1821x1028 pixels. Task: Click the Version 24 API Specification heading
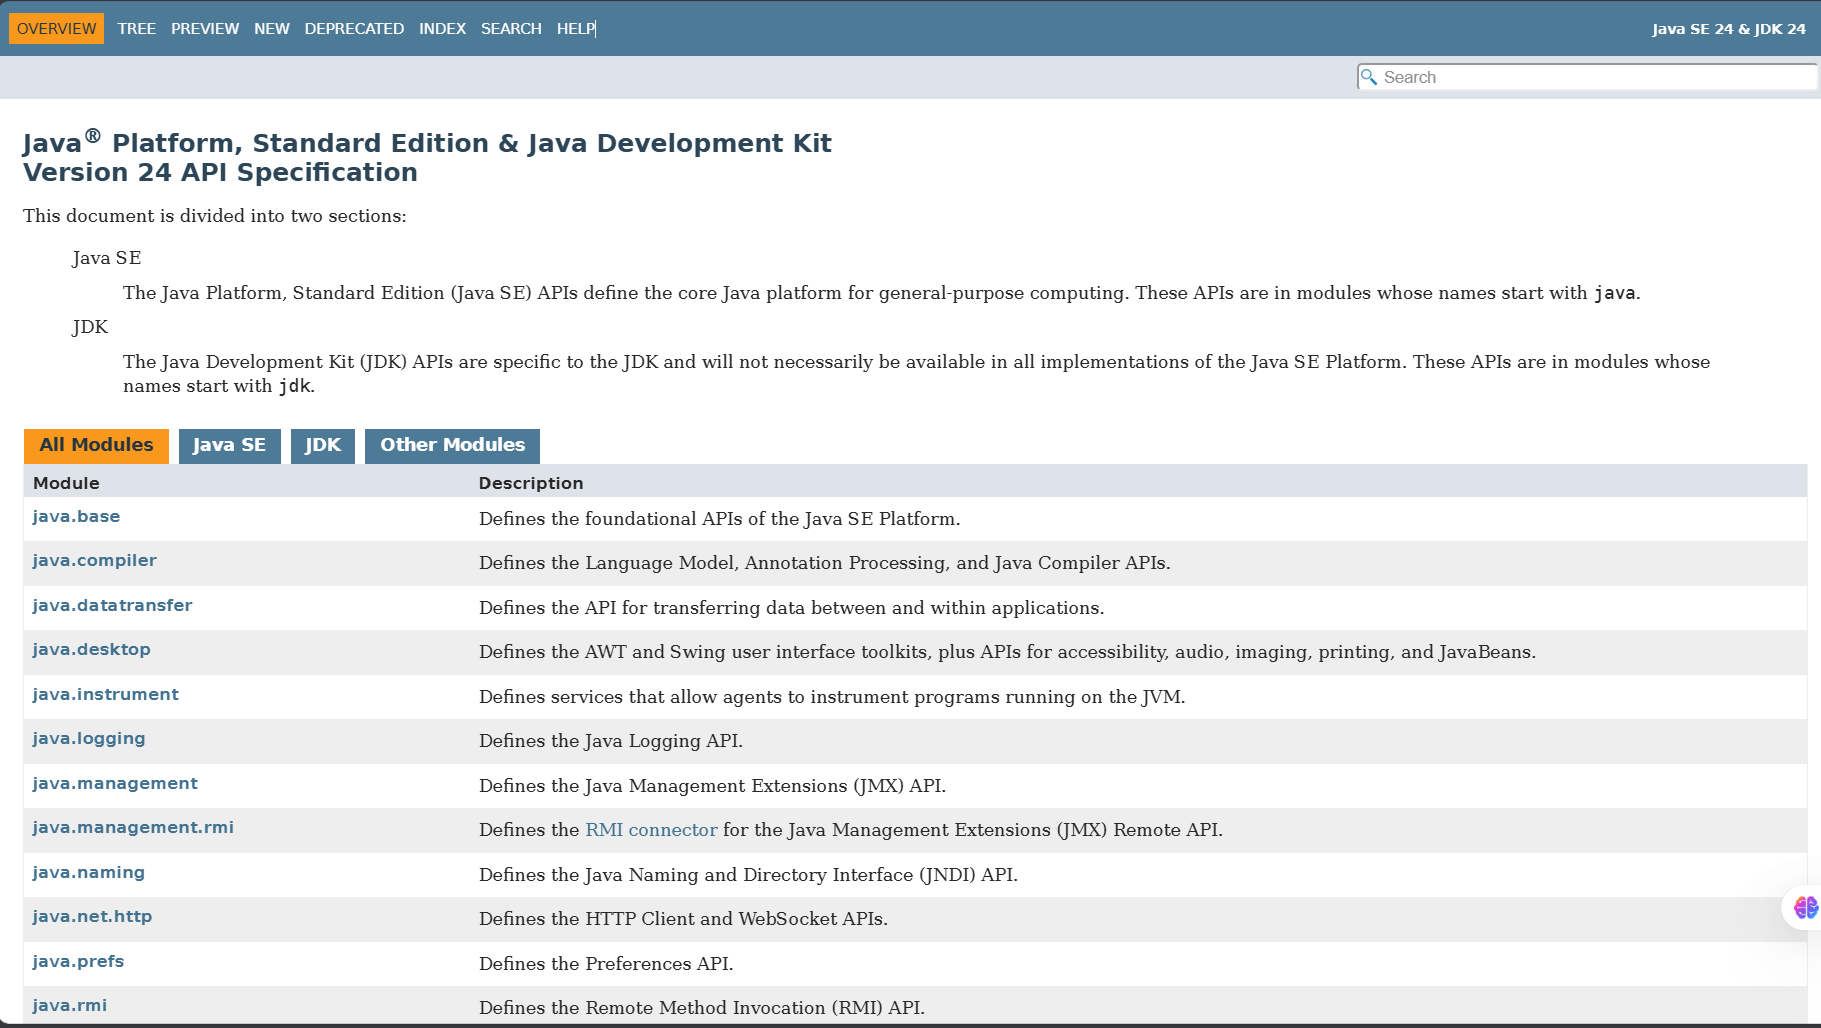click(220, 172)
